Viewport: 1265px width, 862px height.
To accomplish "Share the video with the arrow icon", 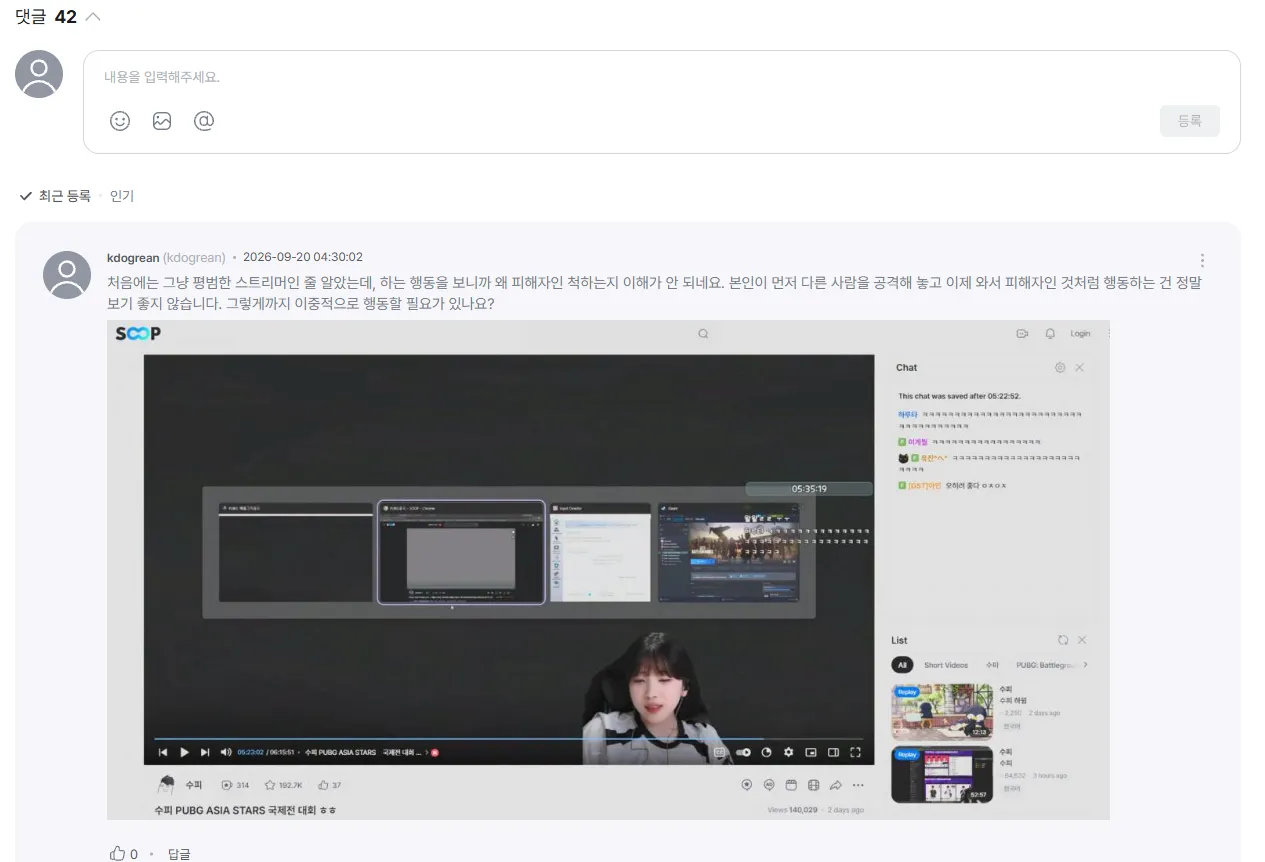I will pos(836,785).
